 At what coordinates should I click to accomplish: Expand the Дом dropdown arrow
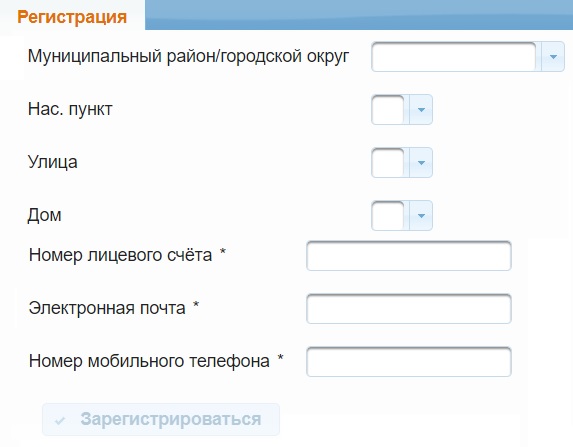coord(421,216)
